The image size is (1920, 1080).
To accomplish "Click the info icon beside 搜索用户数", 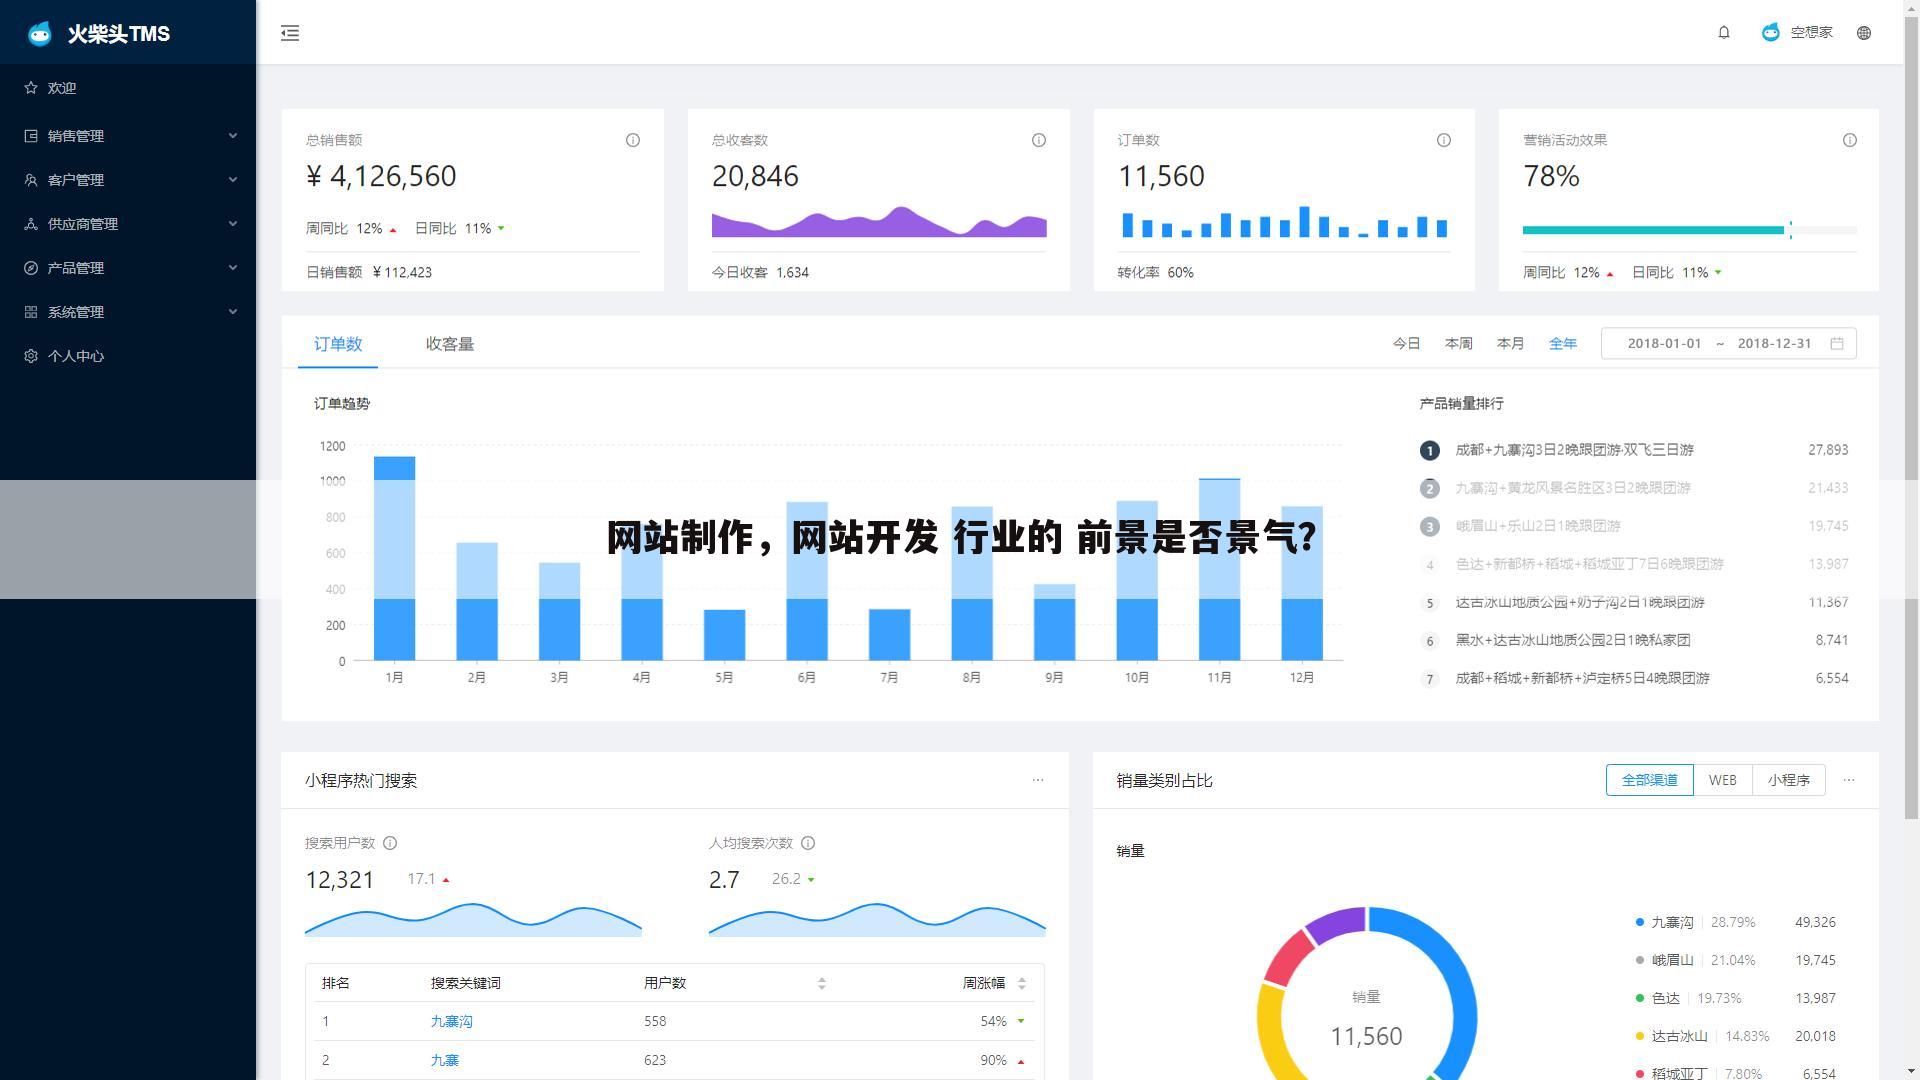I will [390, 843].
